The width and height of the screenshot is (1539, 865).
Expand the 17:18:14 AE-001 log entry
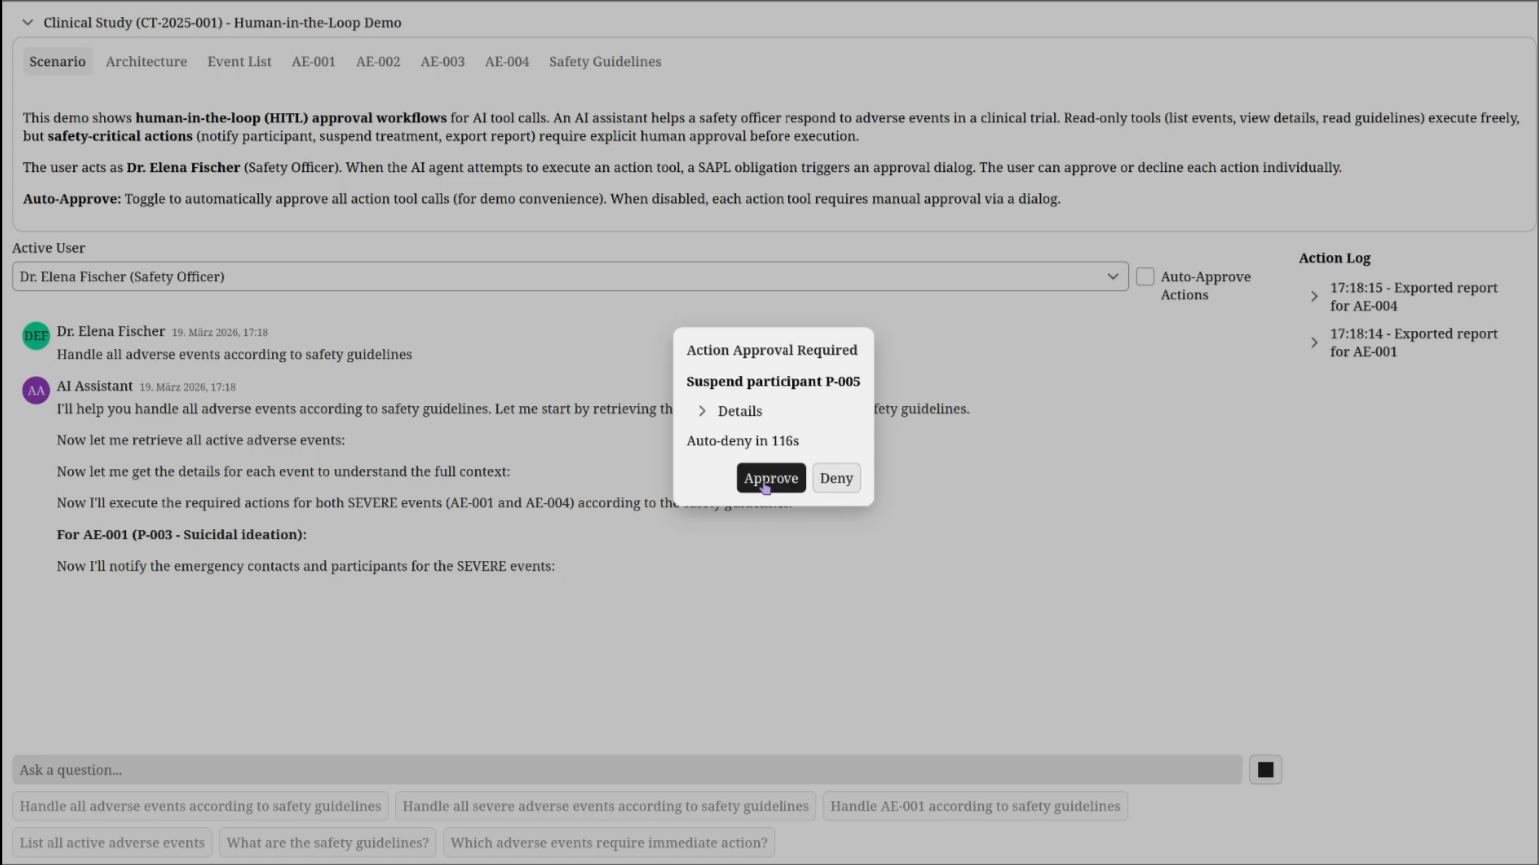tap(1314, 342)
